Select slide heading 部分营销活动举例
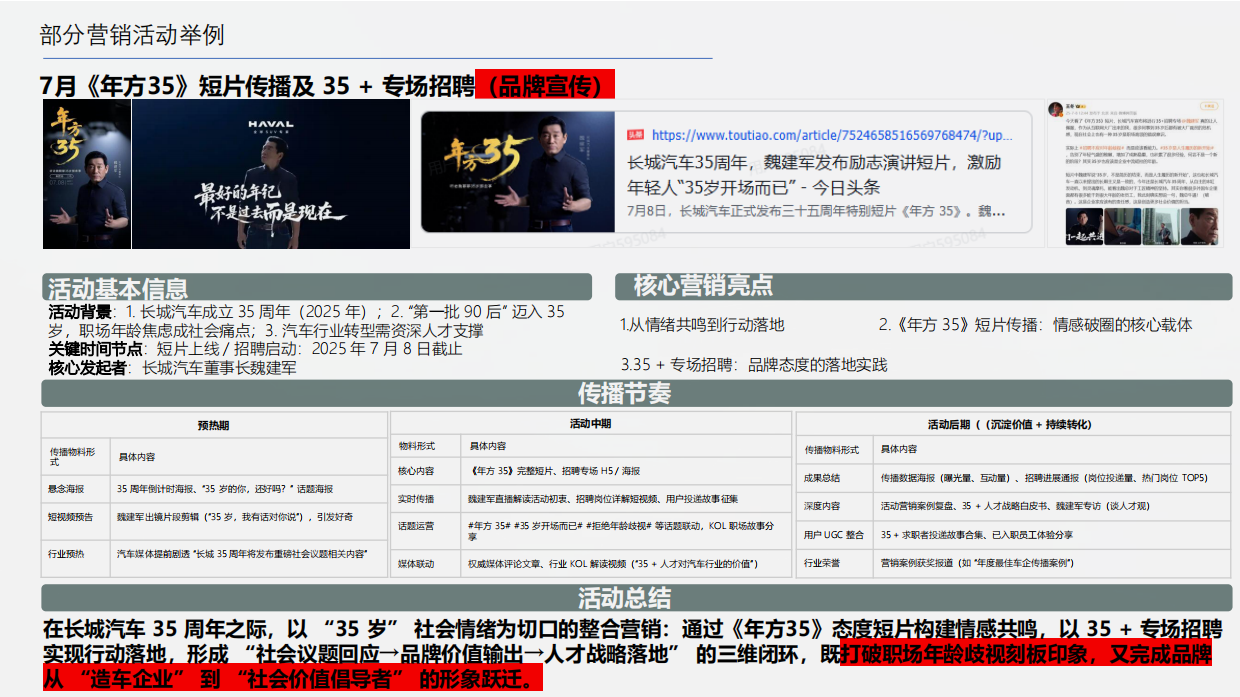Screen dimensions: 1240x697 pos(132,36)
